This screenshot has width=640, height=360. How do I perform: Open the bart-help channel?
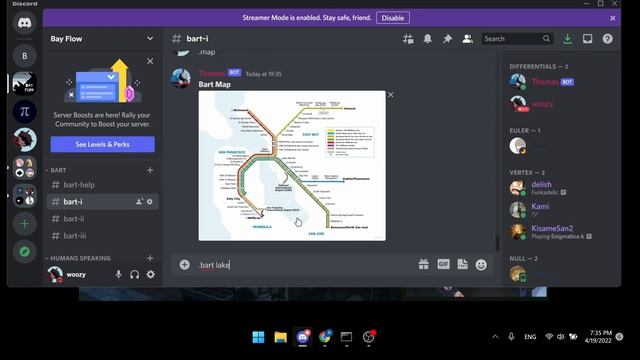(102, 185)
